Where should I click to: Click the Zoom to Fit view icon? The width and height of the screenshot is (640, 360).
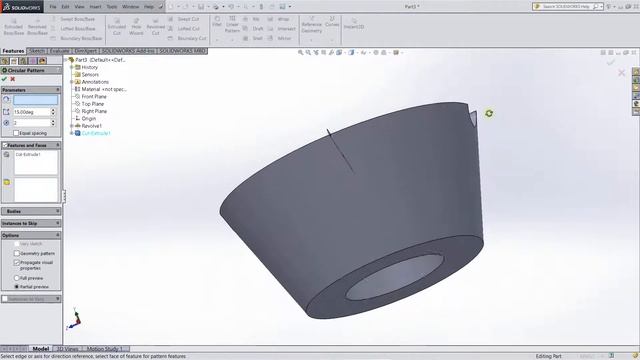tap(300, 53)
